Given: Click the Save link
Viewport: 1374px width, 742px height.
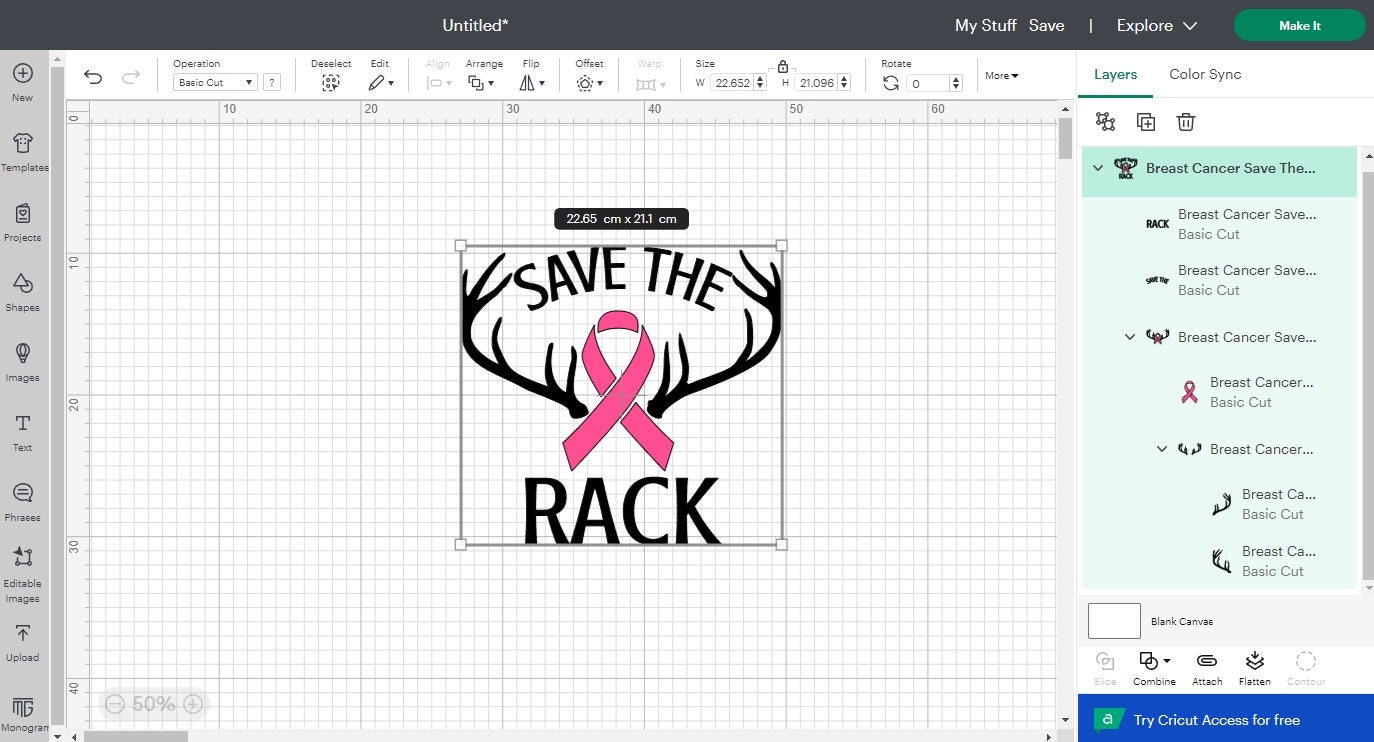Looking at the screenshot, I should (x=1046, y=25).
